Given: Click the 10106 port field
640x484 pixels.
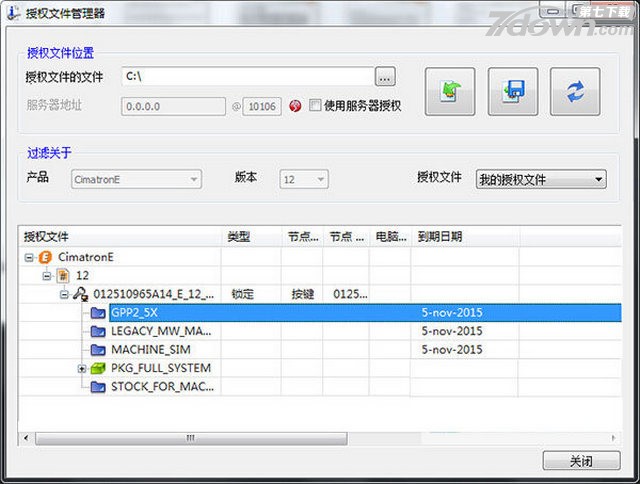Looking at the screenshot, I should 262,107.
